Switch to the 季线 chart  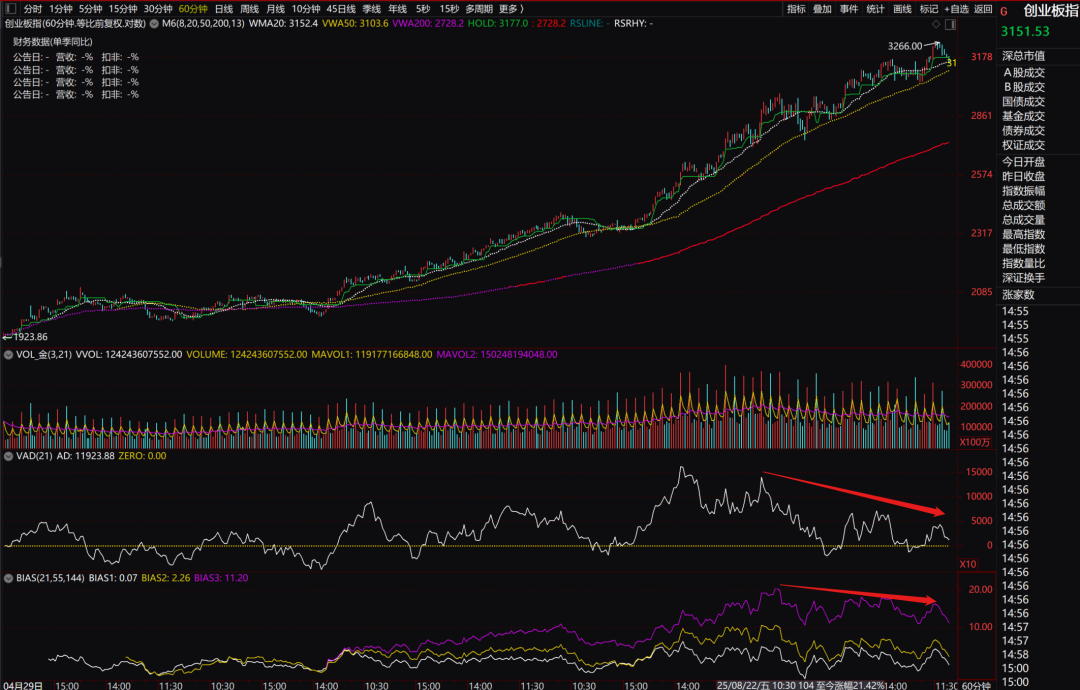[x=371, y=9]
